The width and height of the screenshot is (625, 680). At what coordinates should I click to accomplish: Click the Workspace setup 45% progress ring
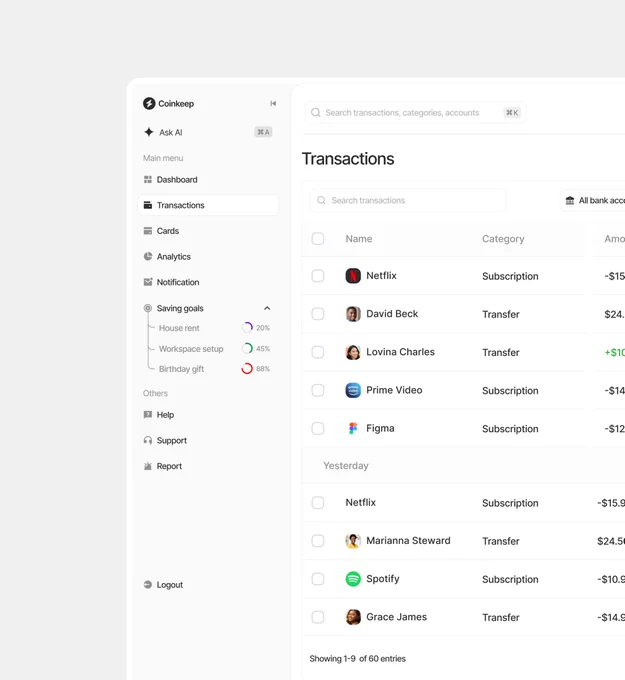point(247,348)
